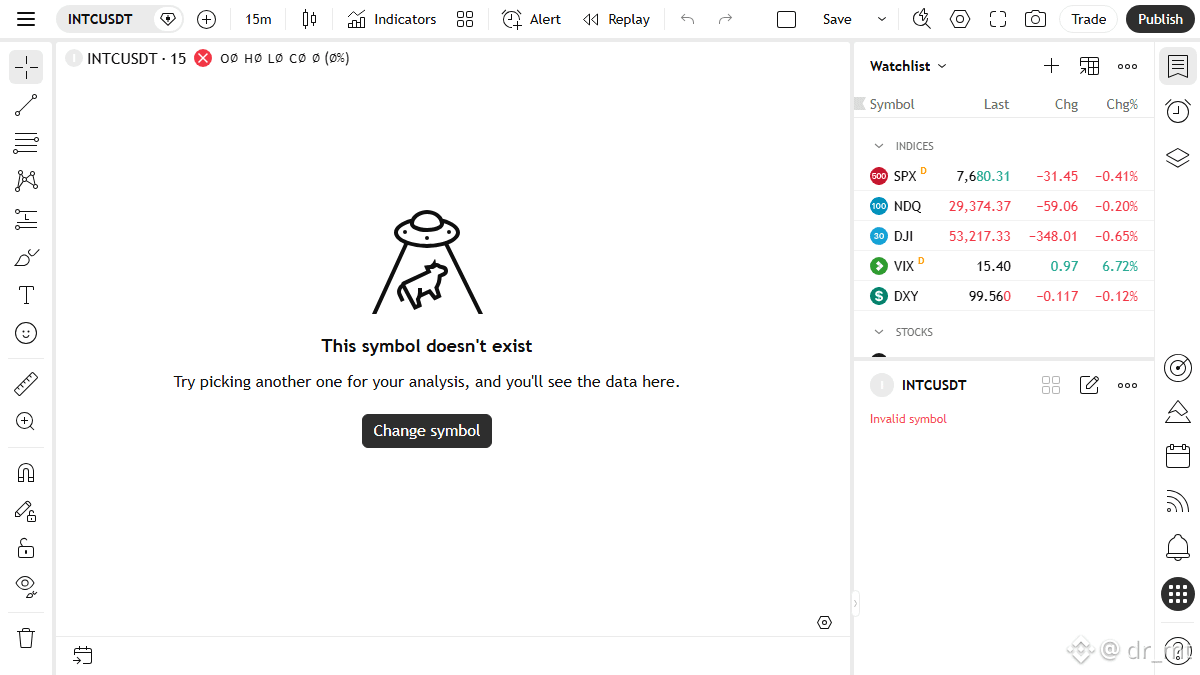This screenshot has width=1200, height=675.
Task: Open Watchlist and details sidebar tab
Action: pyautogui.click(x=1178, y=67)
